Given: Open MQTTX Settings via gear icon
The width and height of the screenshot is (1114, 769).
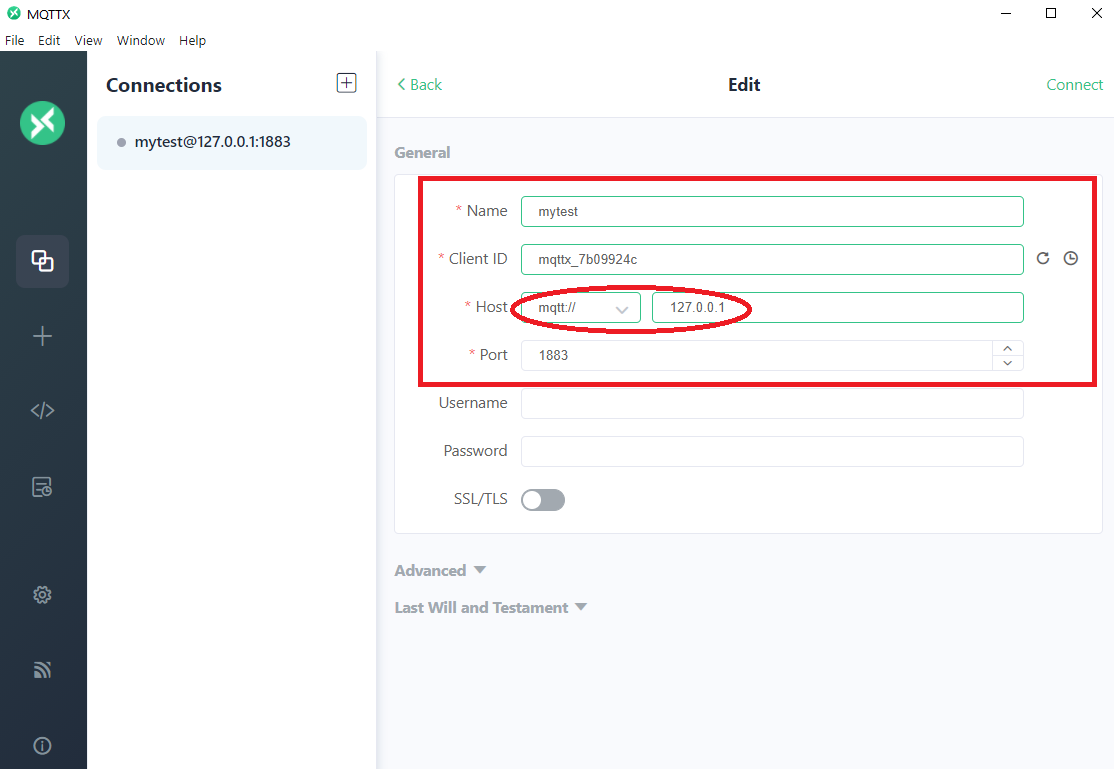Looking at the screenshot, I should tap(42, 594).
